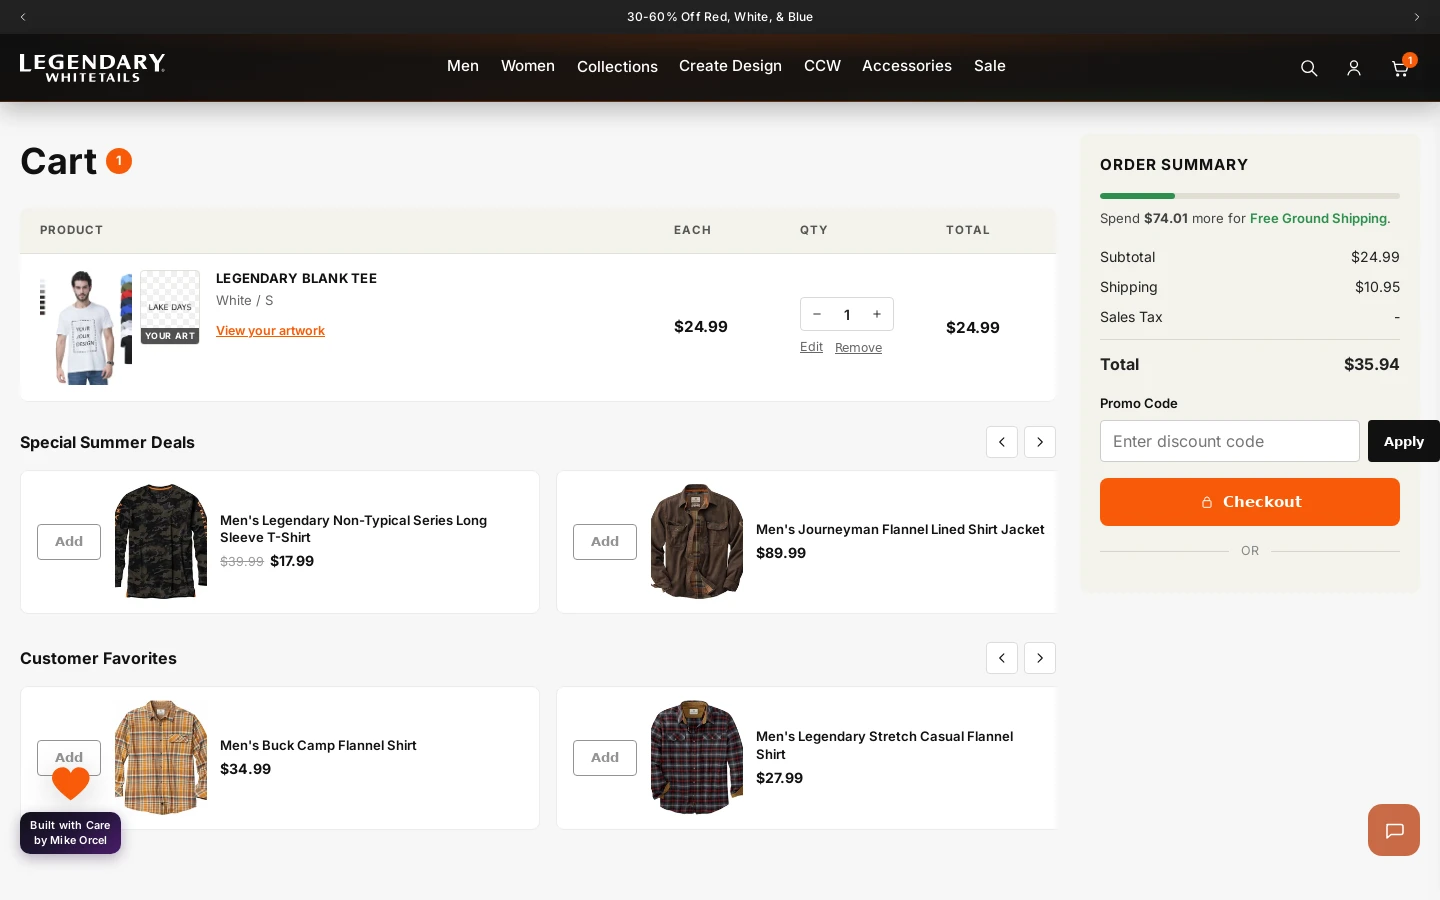Open the Women menu
The height and width of the screenshot is (900, 1440).
(x=528, y=66)
